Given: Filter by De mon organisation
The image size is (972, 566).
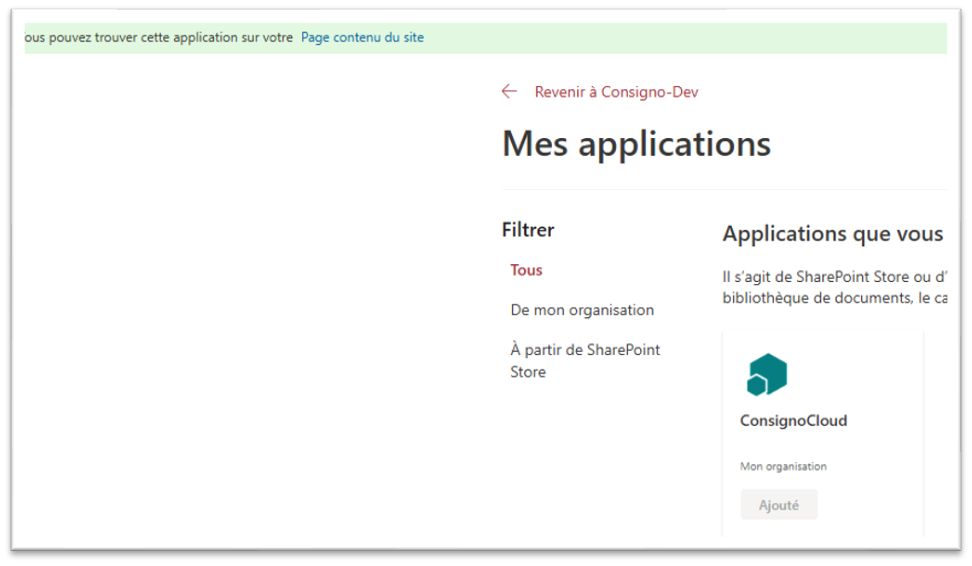Looking at the screenshot, I should click(582, 310).
